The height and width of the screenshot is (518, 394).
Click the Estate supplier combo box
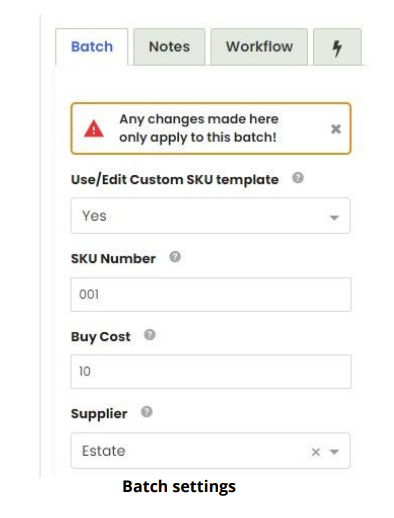tap(210, 451)
